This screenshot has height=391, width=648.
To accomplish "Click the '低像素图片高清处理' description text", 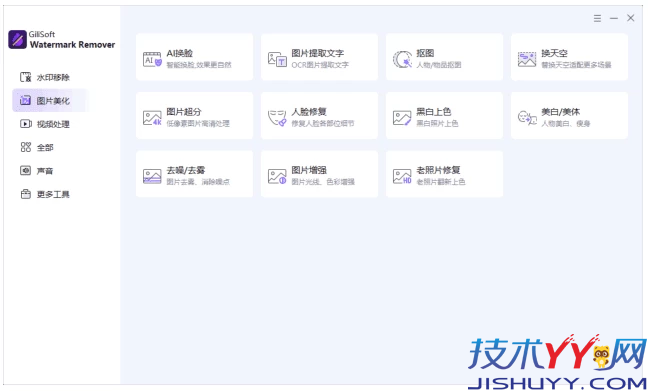I will 198,124.
